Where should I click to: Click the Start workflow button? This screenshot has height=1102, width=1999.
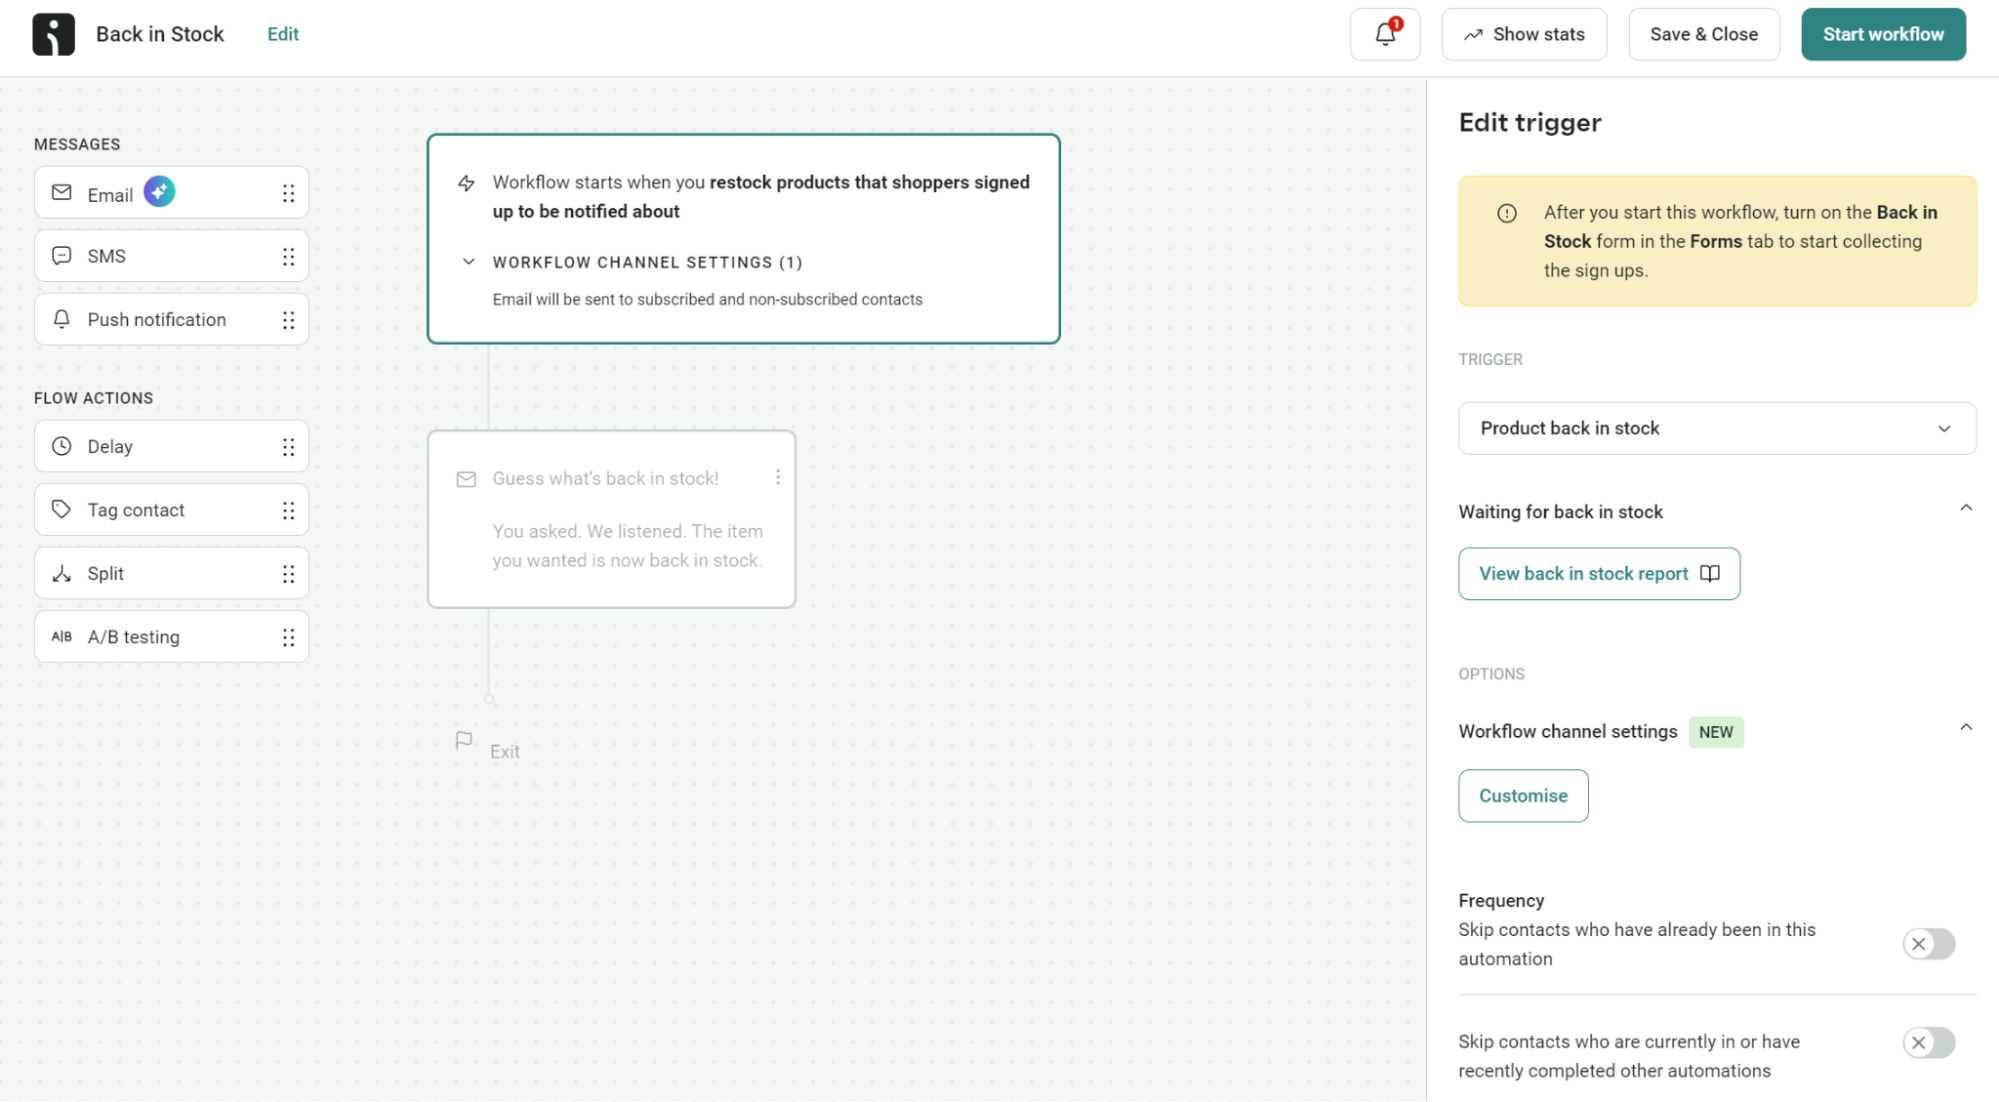[1883, 33]
